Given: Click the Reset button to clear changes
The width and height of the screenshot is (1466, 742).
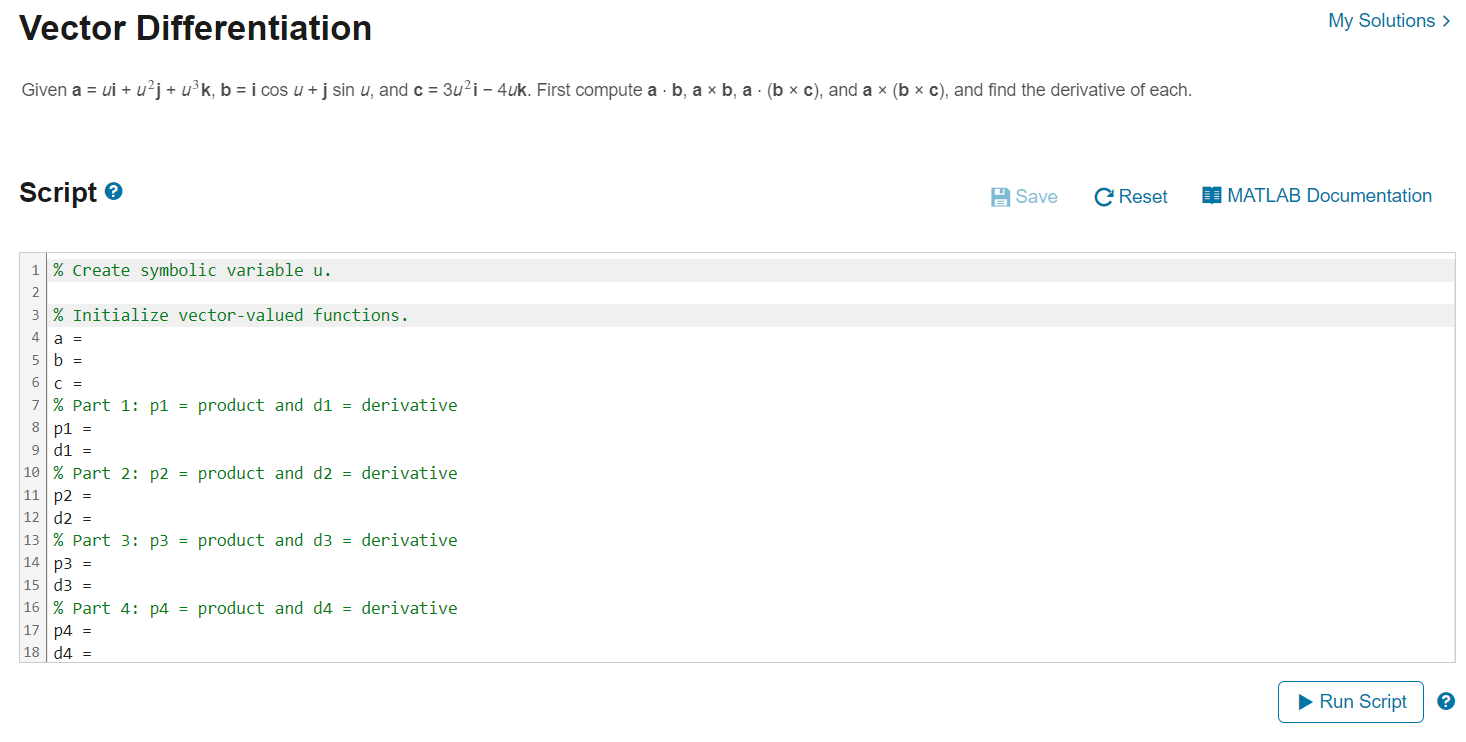Looking at the screenshot, I should [x=1130, y=196].
